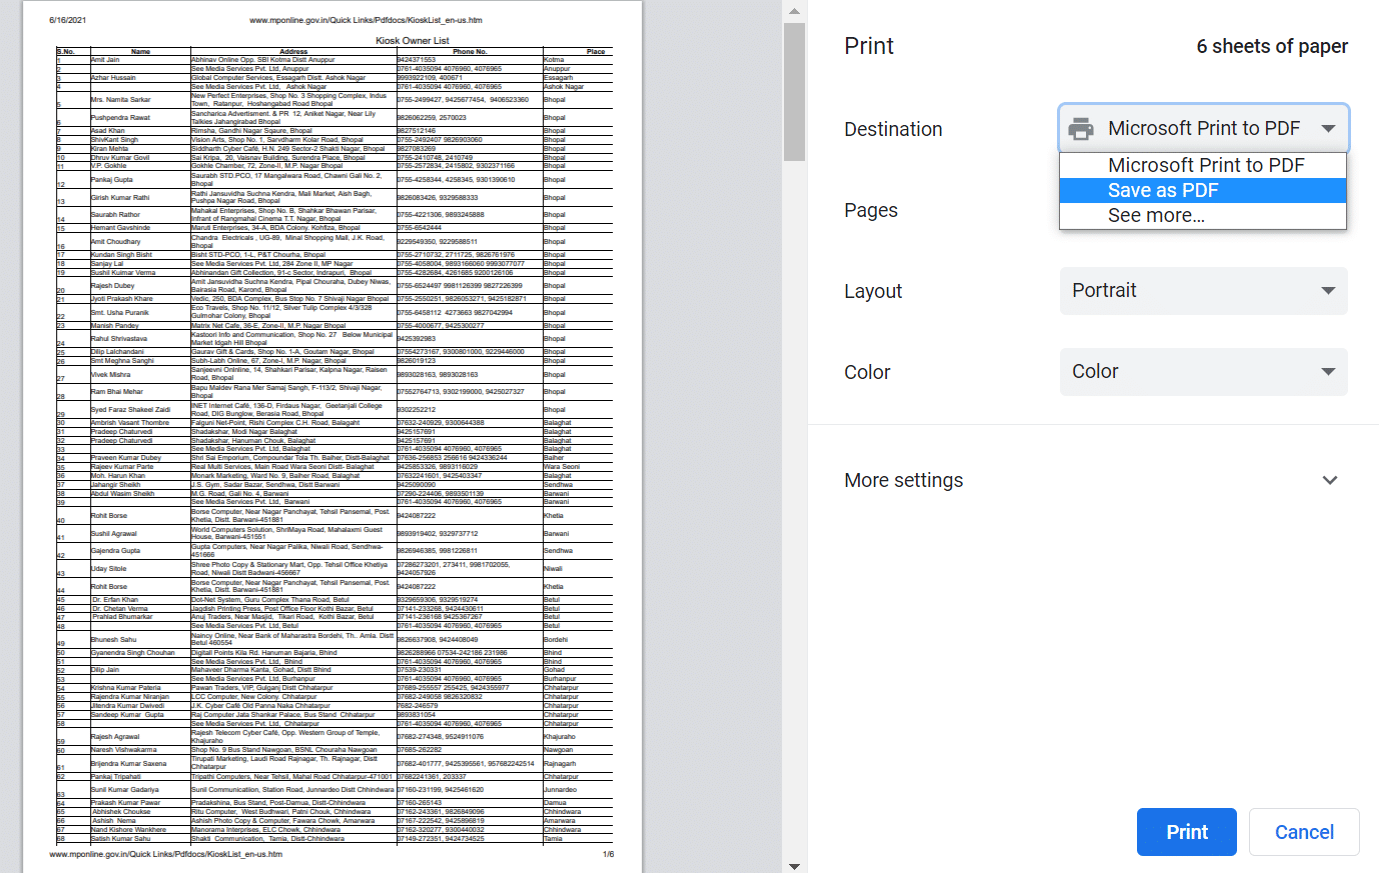Open the Color dropdown

pos(1203,371)
